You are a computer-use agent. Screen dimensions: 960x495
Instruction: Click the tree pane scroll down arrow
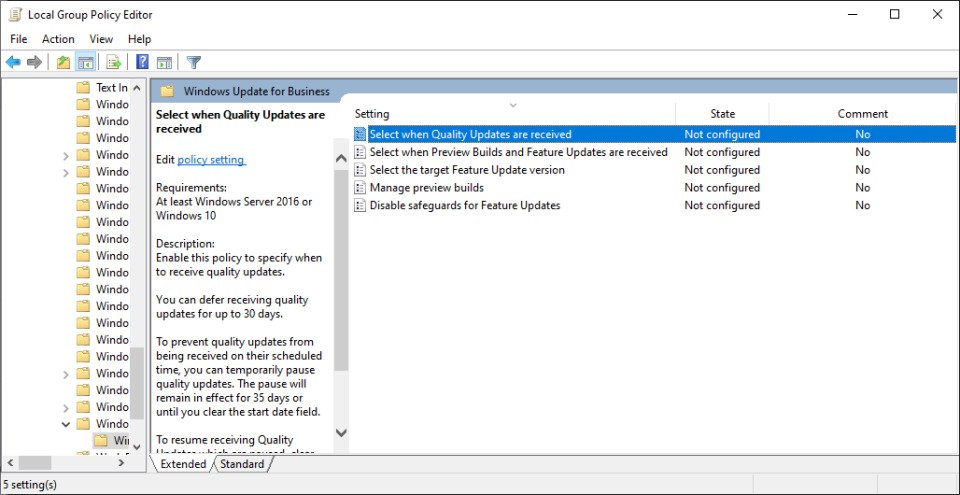coord(137,447)
